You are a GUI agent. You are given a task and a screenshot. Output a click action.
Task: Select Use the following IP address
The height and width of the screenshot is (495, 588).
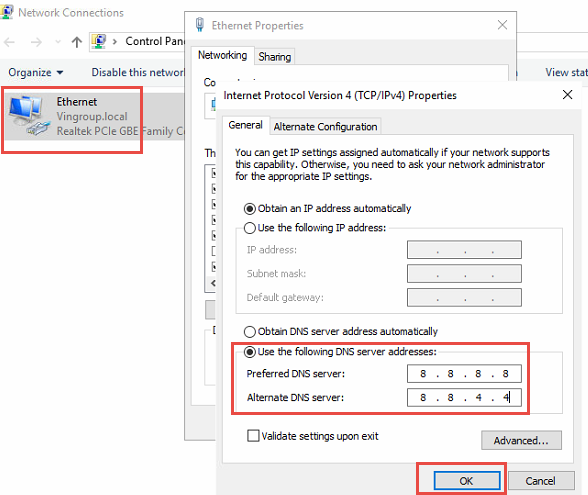(x=315, y=228)
